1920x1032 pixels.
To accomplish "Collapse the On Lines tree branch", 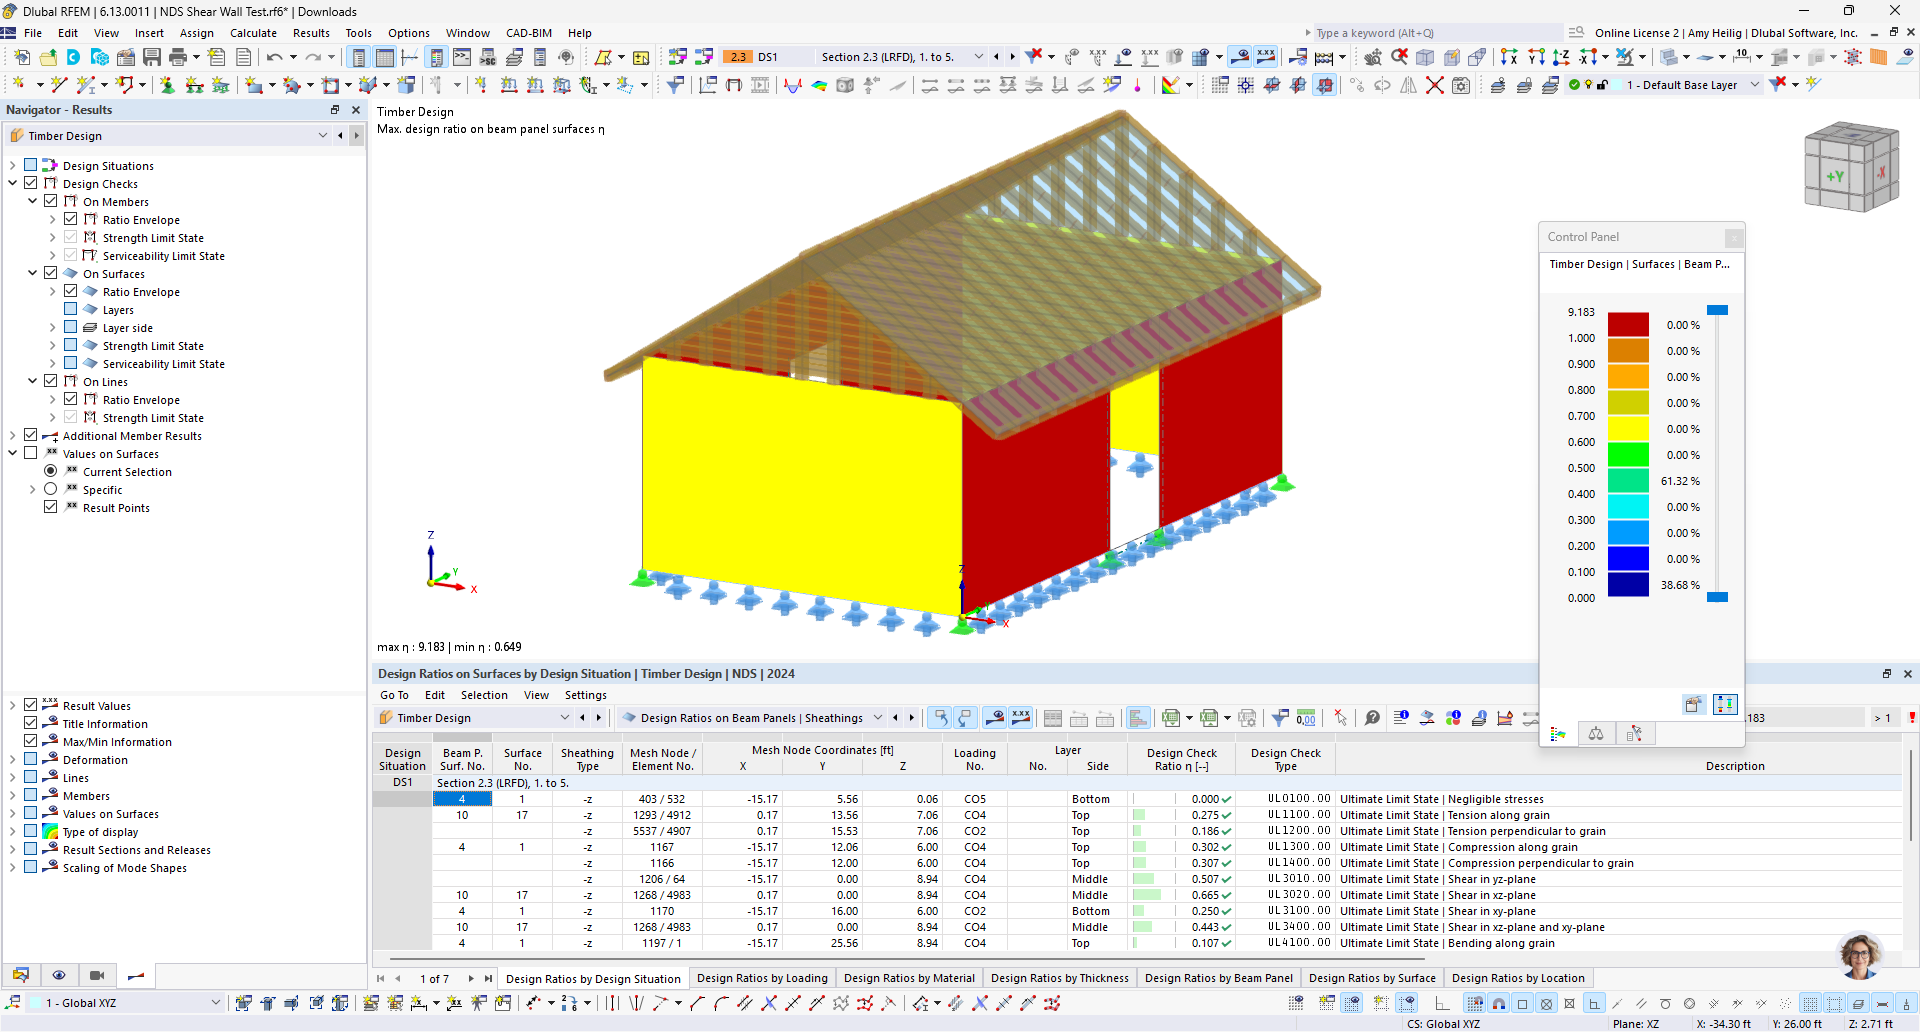I will pyautogui.click(x=31, y=381).
